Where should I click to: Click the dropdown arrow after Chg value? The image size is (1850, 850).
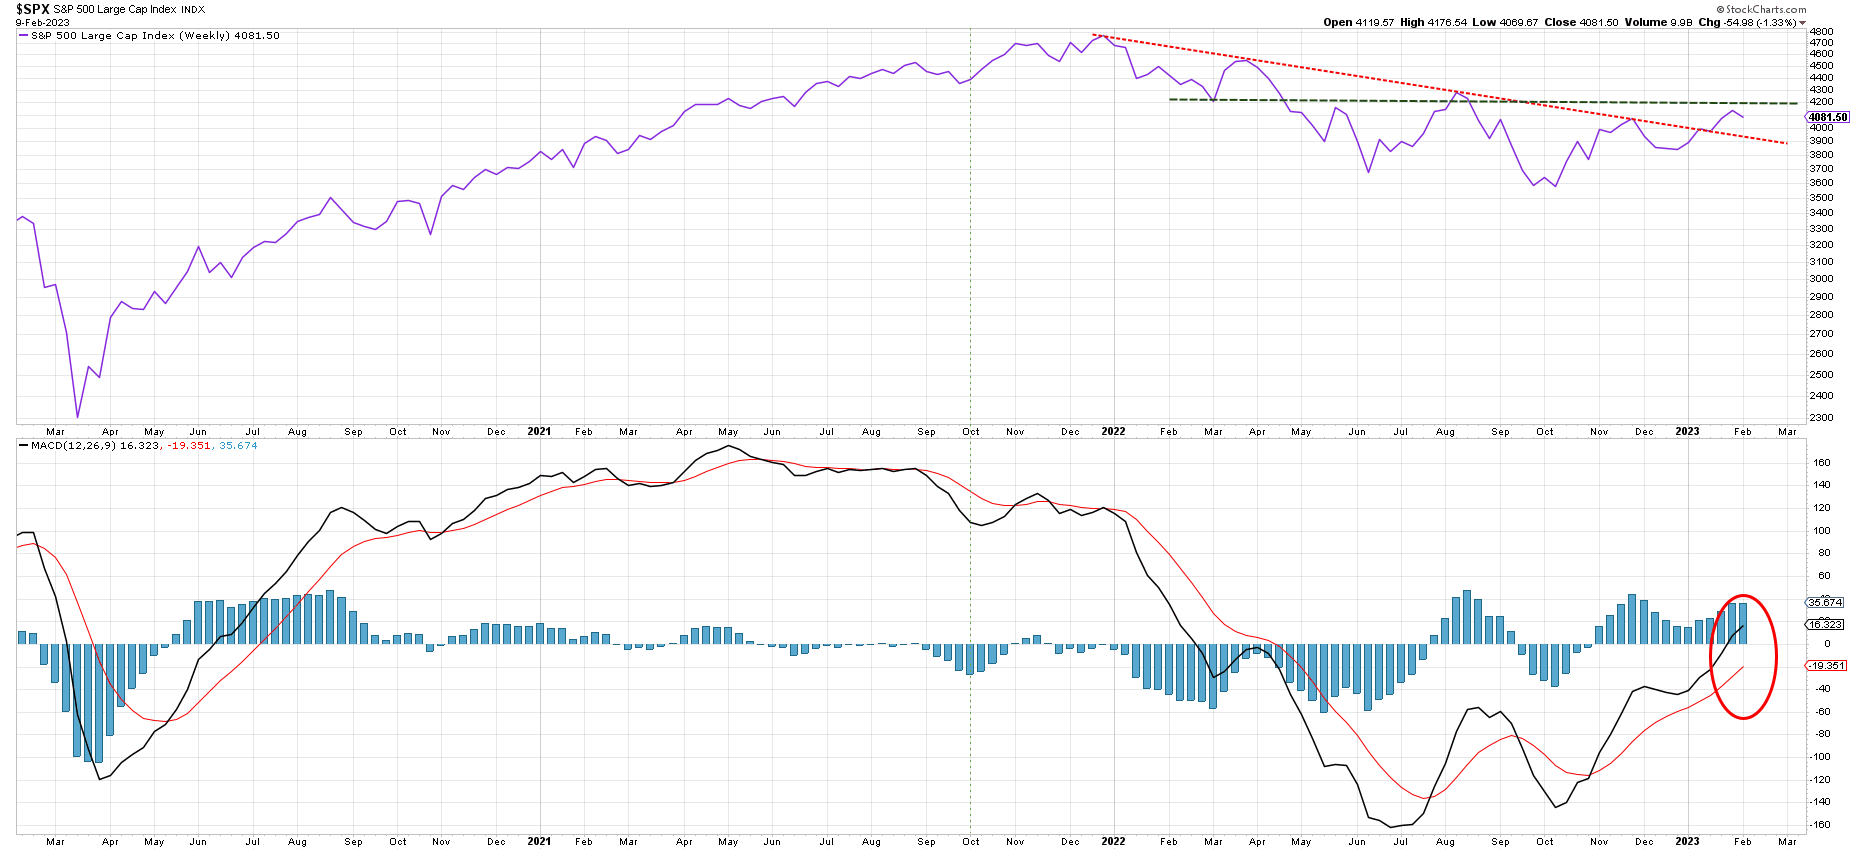click(x=1803, y=23)
